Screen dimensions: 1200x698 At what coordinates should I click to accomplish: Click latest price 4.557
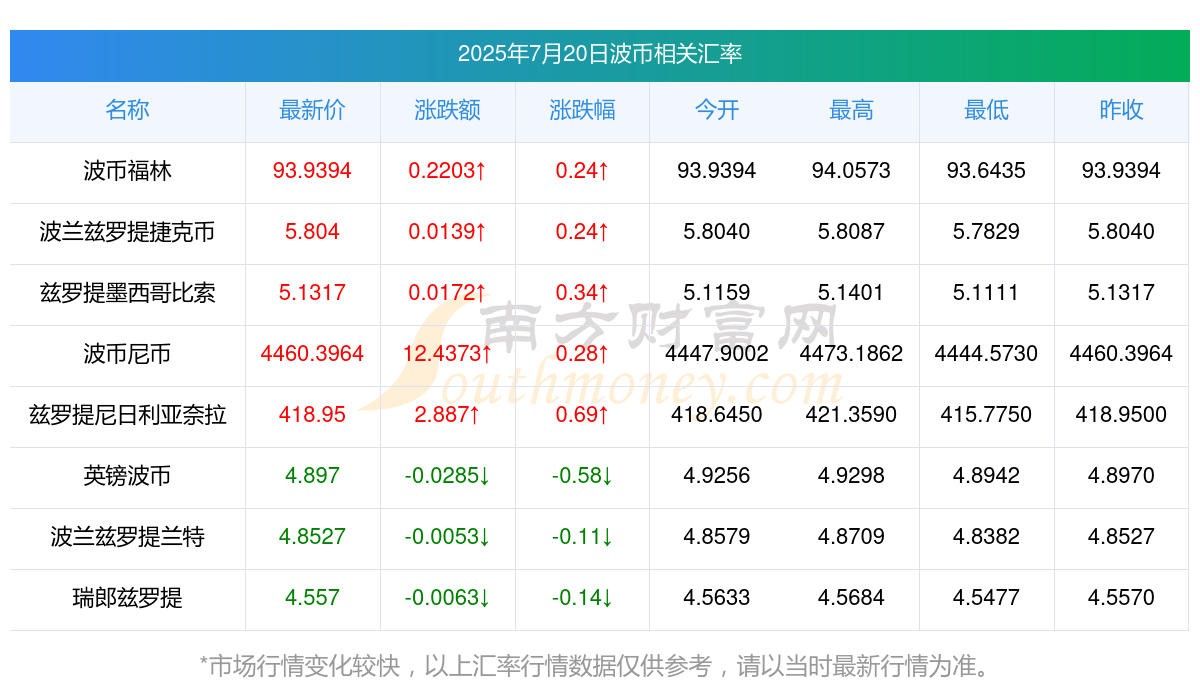(x=312, y=598)
